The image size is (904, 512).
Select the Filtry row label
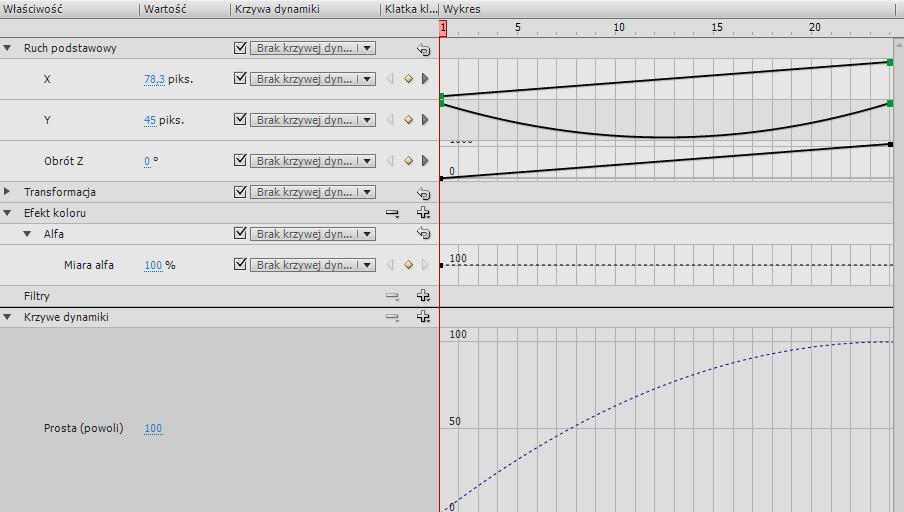(36, 296)
